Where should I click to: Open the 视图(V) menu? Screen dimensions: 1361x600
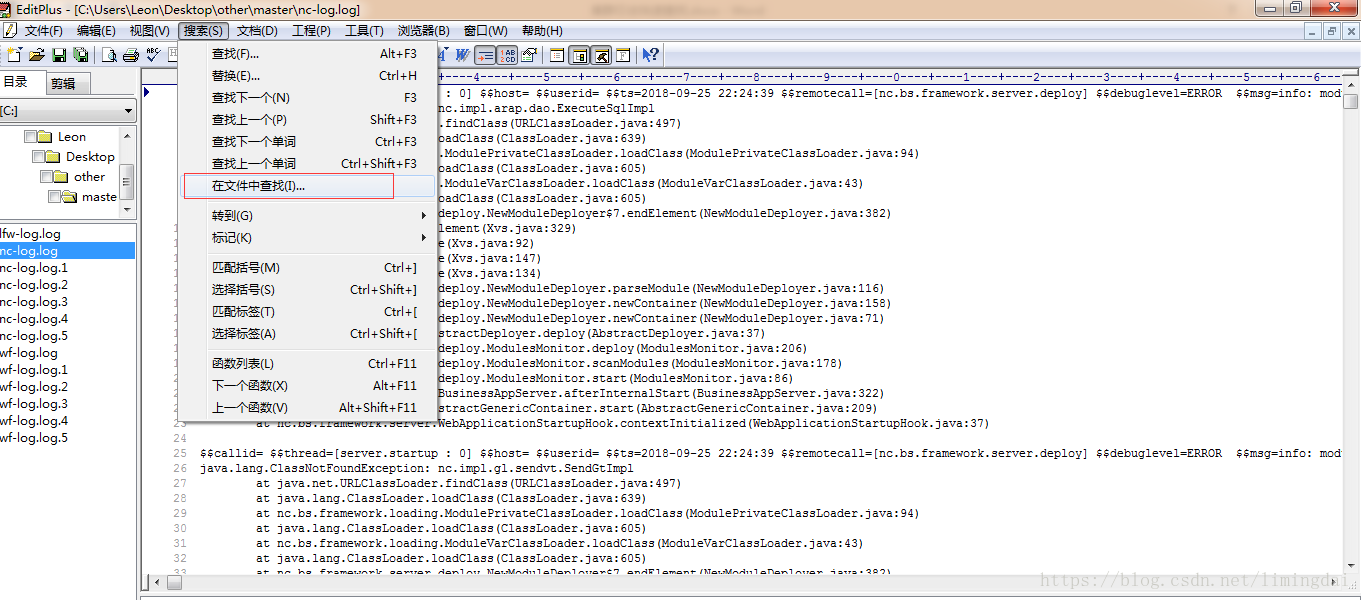[x=150, y=31]
